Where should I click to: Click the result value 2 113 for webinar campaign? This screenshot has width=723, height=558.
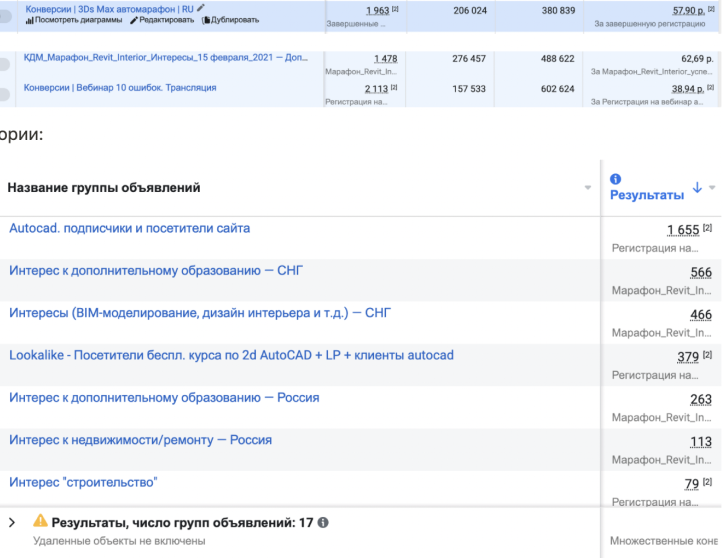point(376,89)
